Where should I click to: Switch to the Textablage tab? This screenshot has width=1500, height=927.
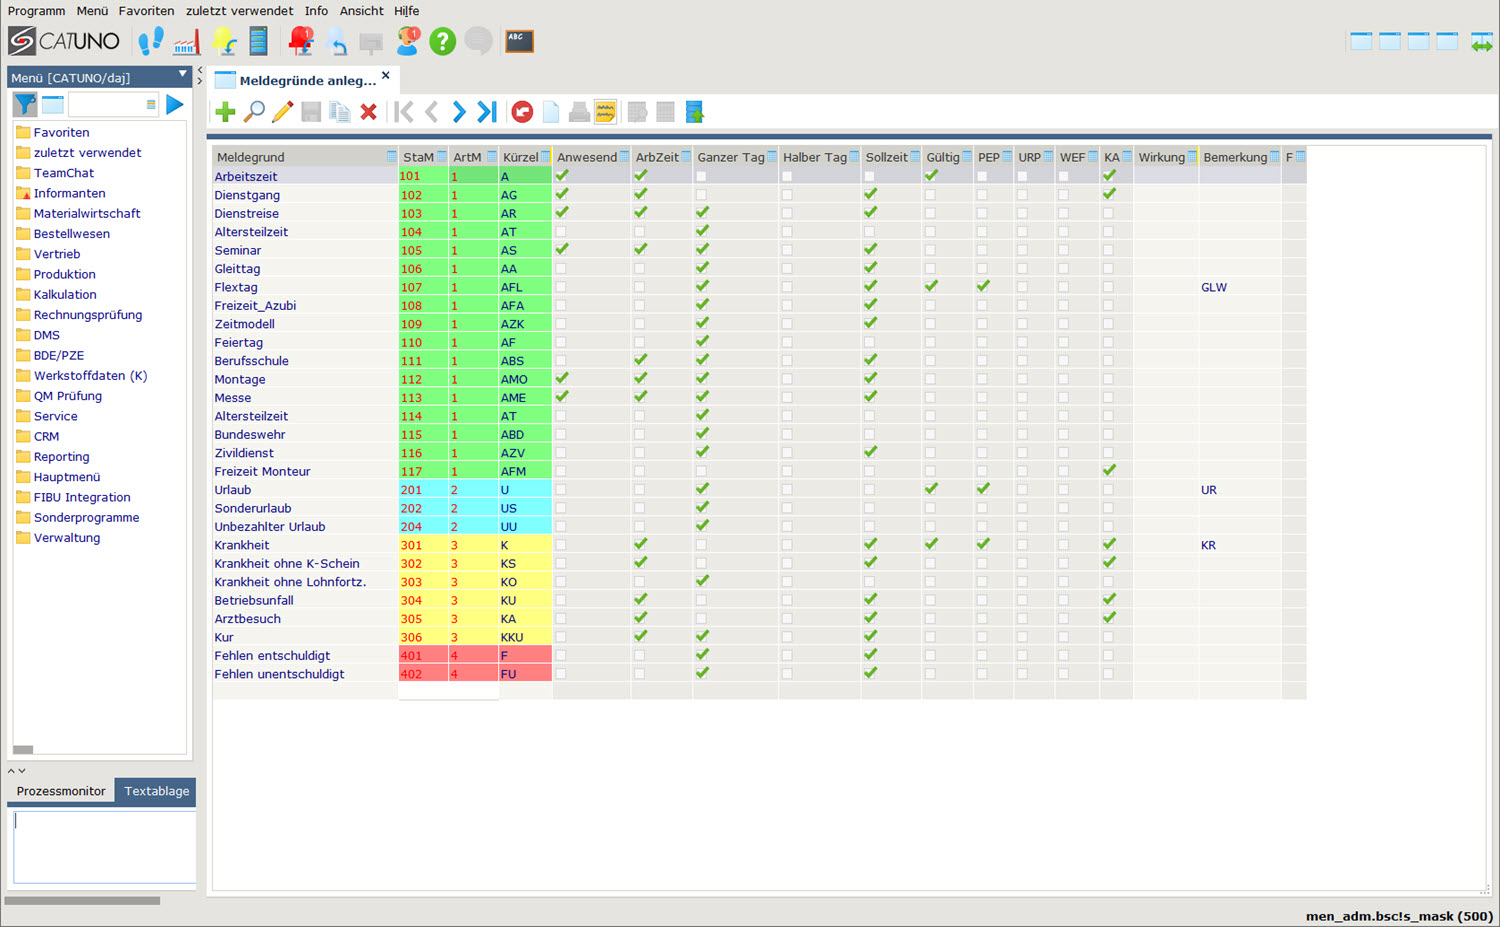tap(156, 791)
